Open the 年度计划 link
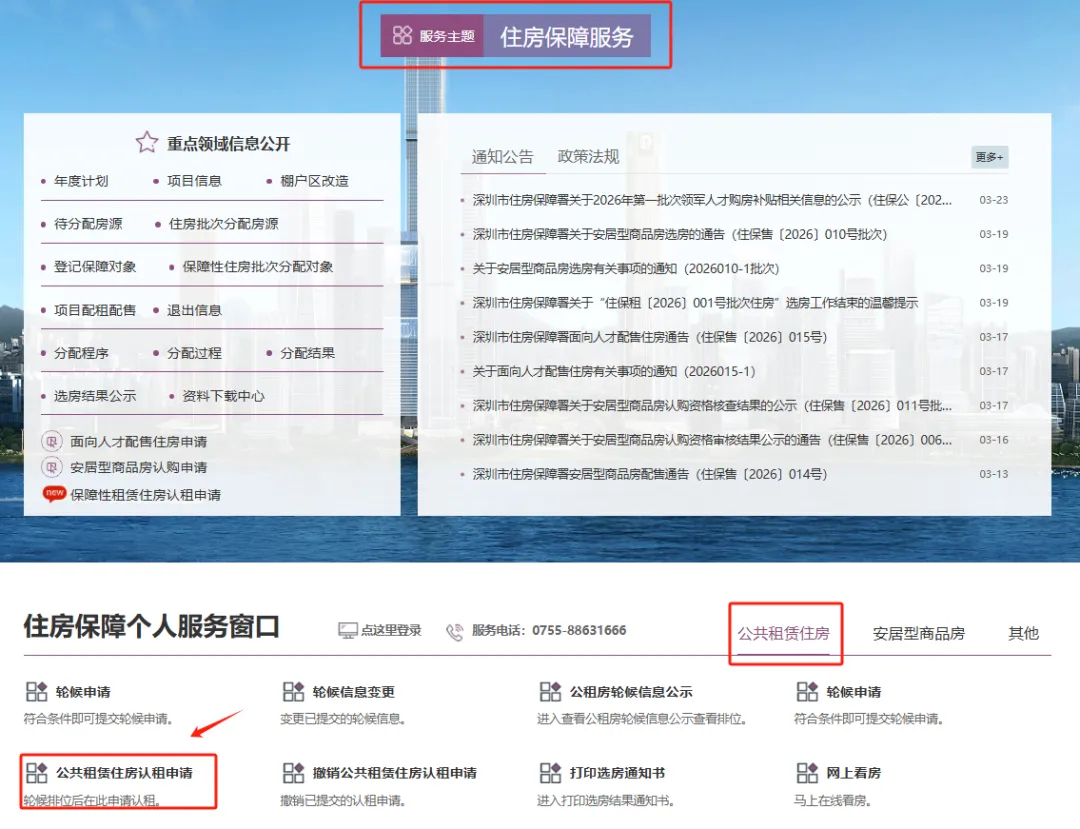 [x=81, y=181]
